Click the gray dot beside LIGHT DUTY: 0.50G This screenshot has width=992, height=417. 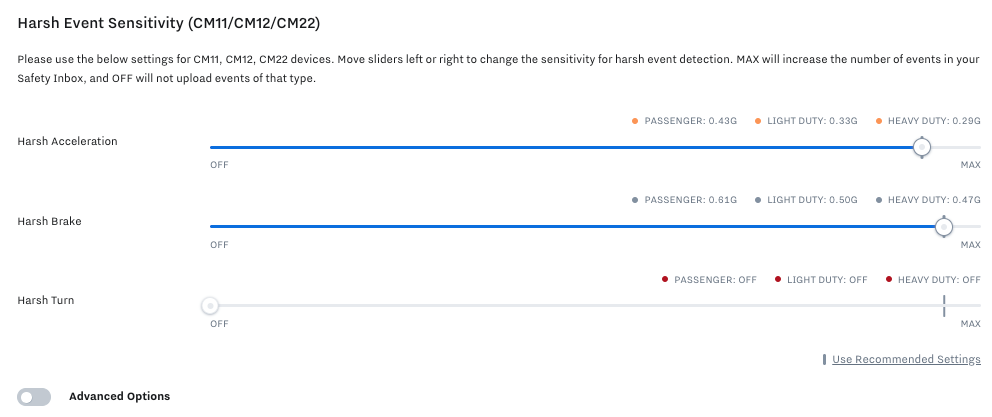coord(757,200)
